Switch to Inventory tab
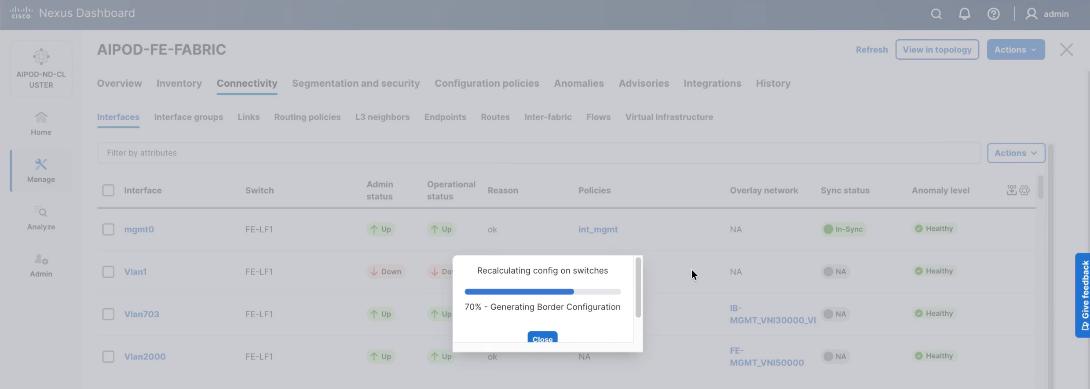The image size is (1090, 389). 179,83
